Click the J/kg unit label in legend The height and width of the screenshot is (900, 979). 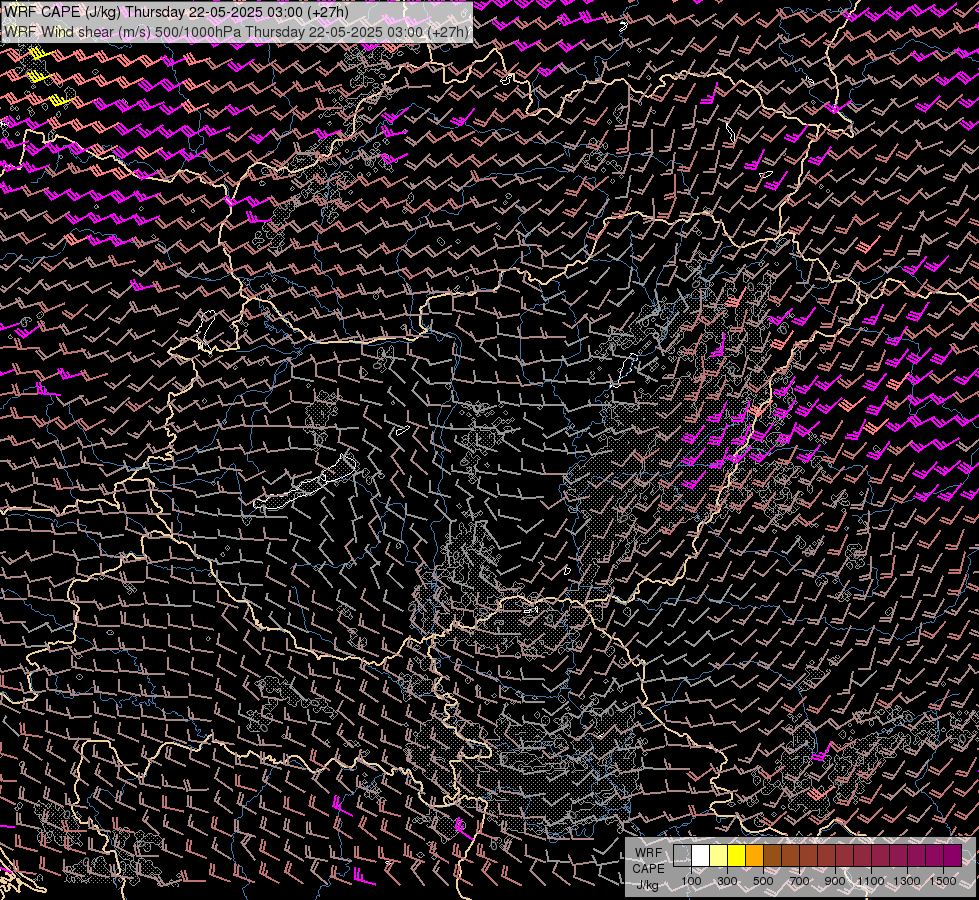coord(647,884)
